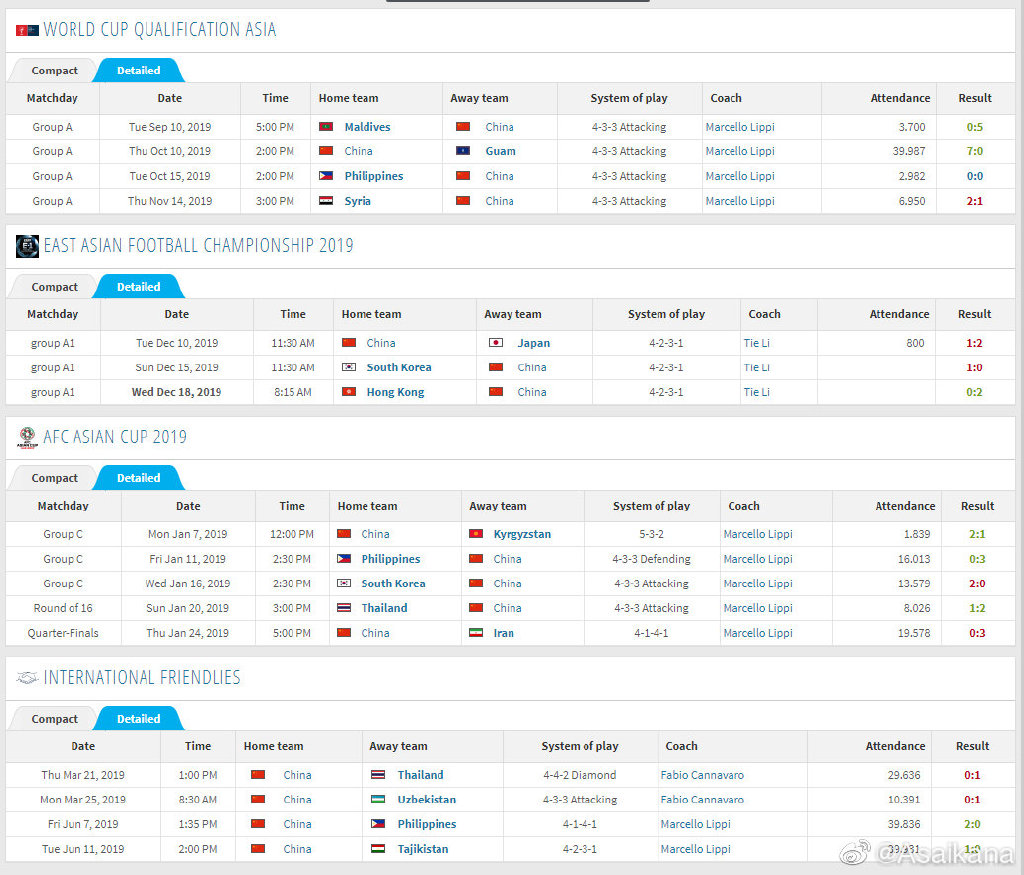
Task: Open the 1:2 result of Japan match
Action: pyautogui.click(x=974, y=343)
